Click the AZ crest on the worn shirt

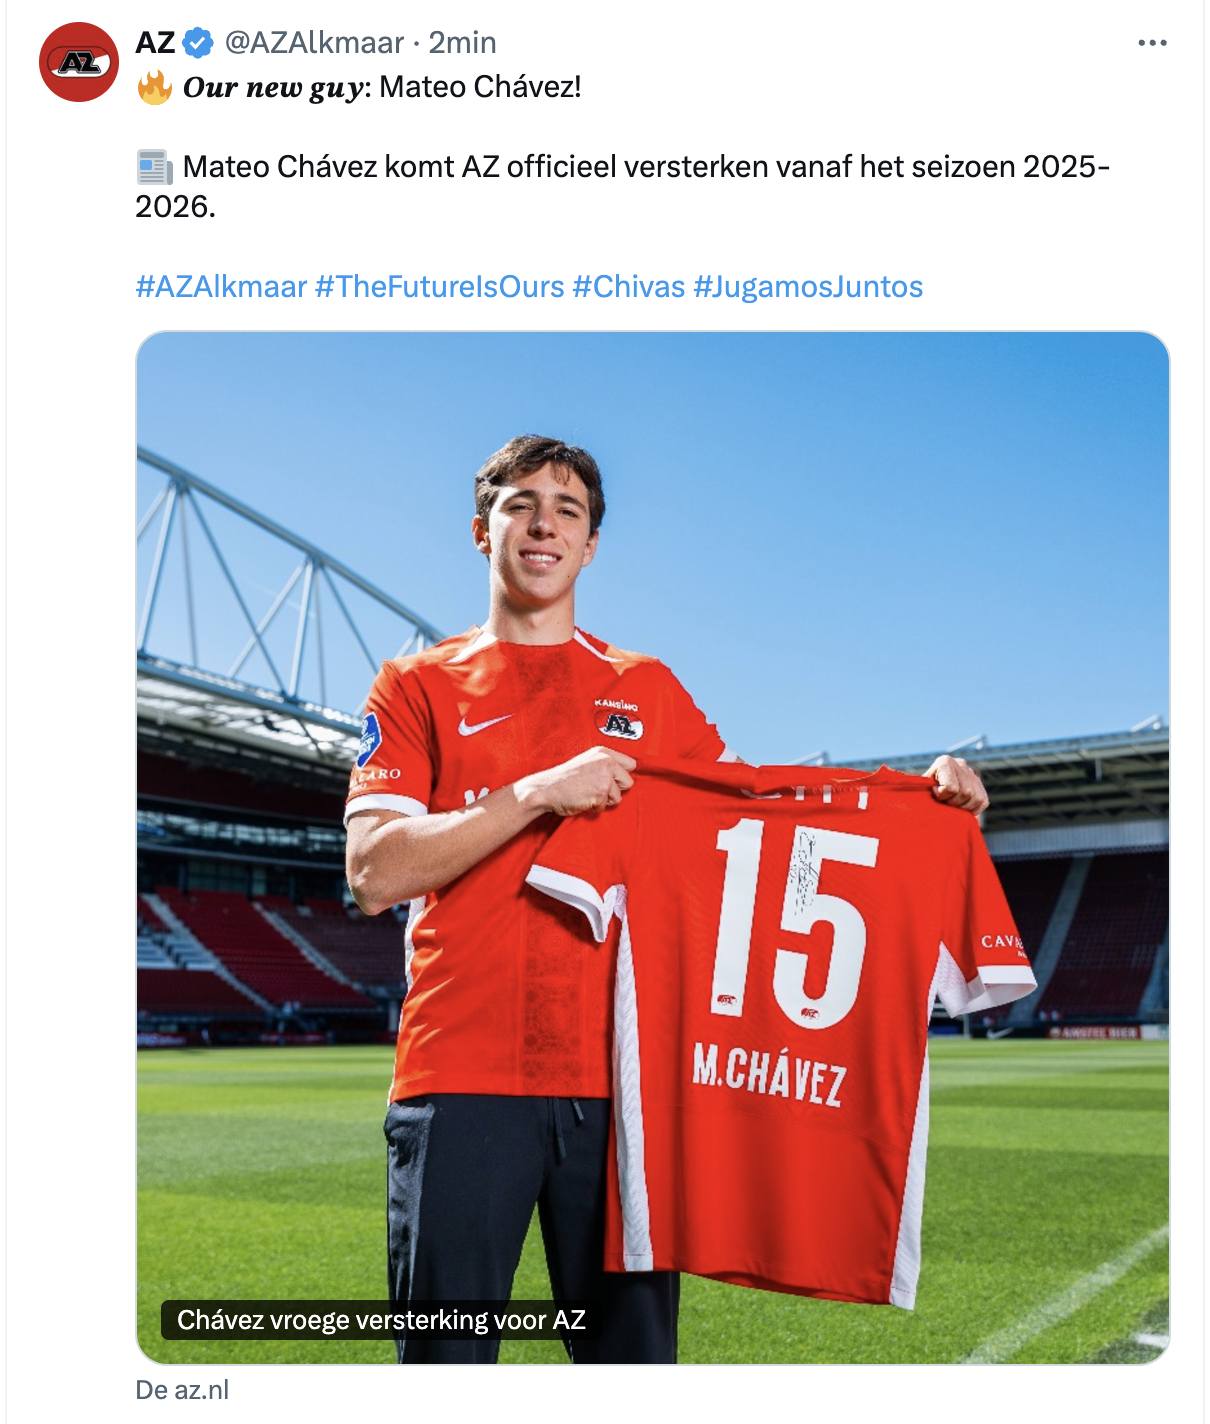(620, 722)
